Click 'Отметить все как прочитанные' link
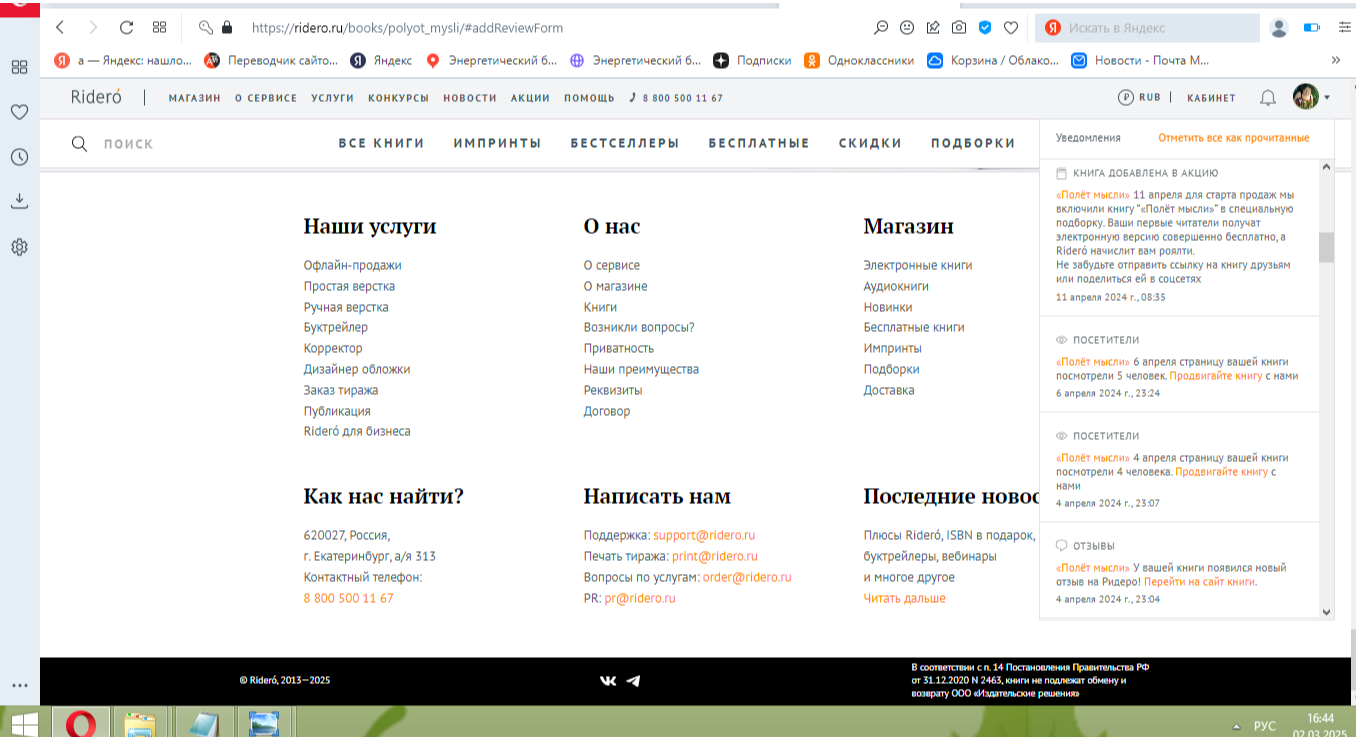Image resolution: width=1356 pixels, height=737 pixels. pos(1233,138)
